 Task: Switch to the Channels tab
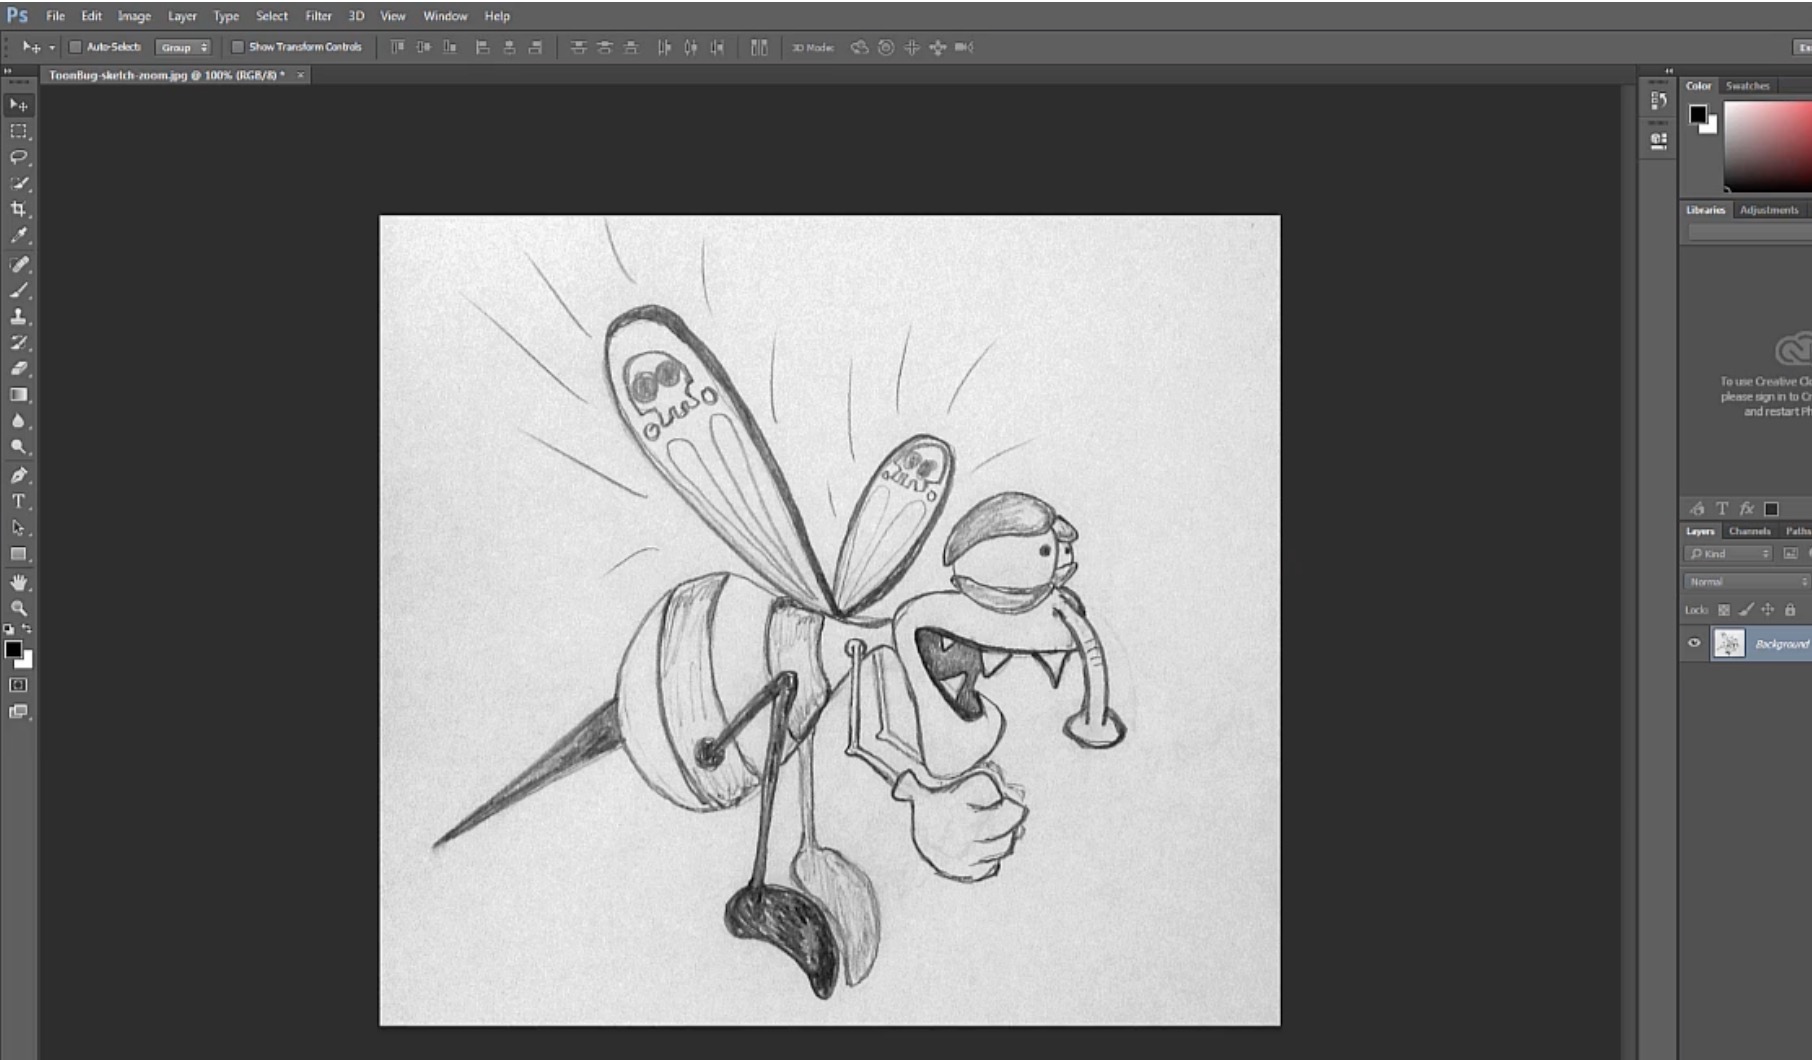tap(1749, 531)
